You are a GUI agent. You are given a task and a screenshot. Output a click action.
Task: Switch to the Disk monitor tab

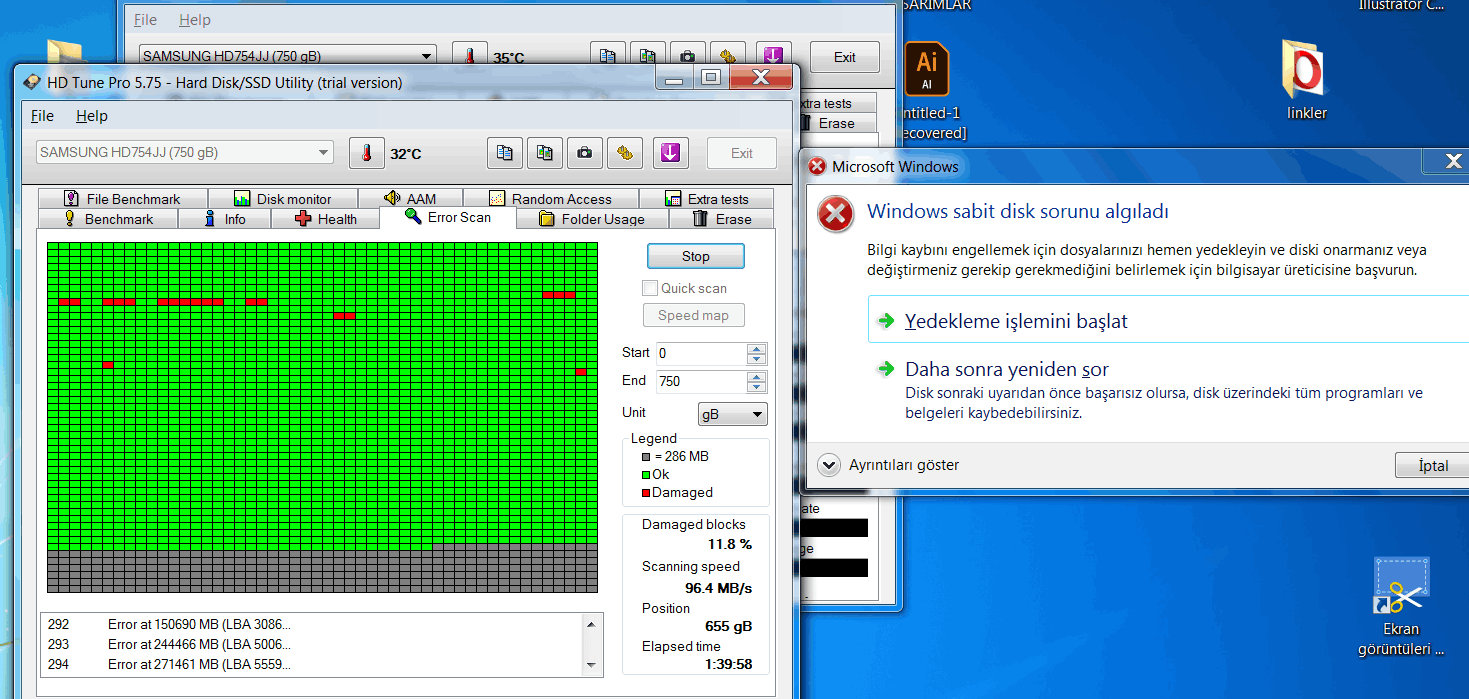tap(283, 199)
